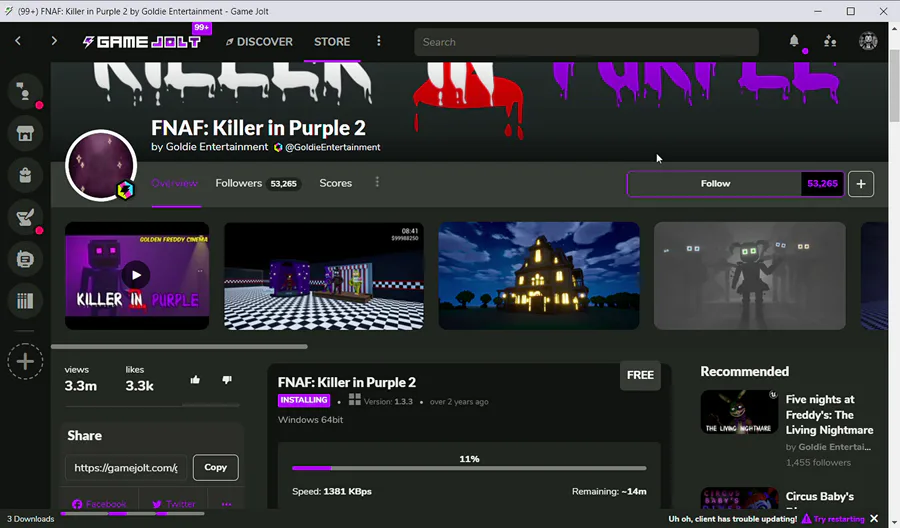Open more share options dots
This screenshot has width=900, height=528.
[x=226, y=504]
